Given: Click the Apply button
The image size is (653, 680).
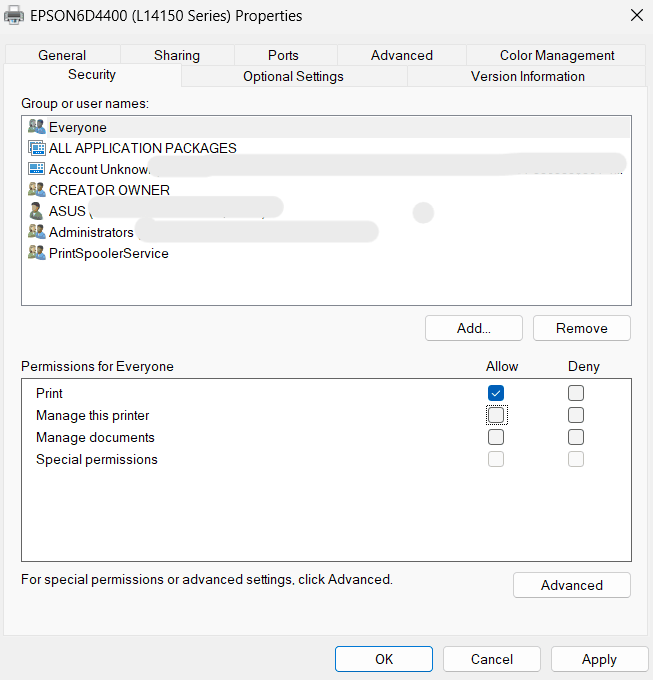Looking at the screenshot, I should pyautogui.click(x=599, y=659).
